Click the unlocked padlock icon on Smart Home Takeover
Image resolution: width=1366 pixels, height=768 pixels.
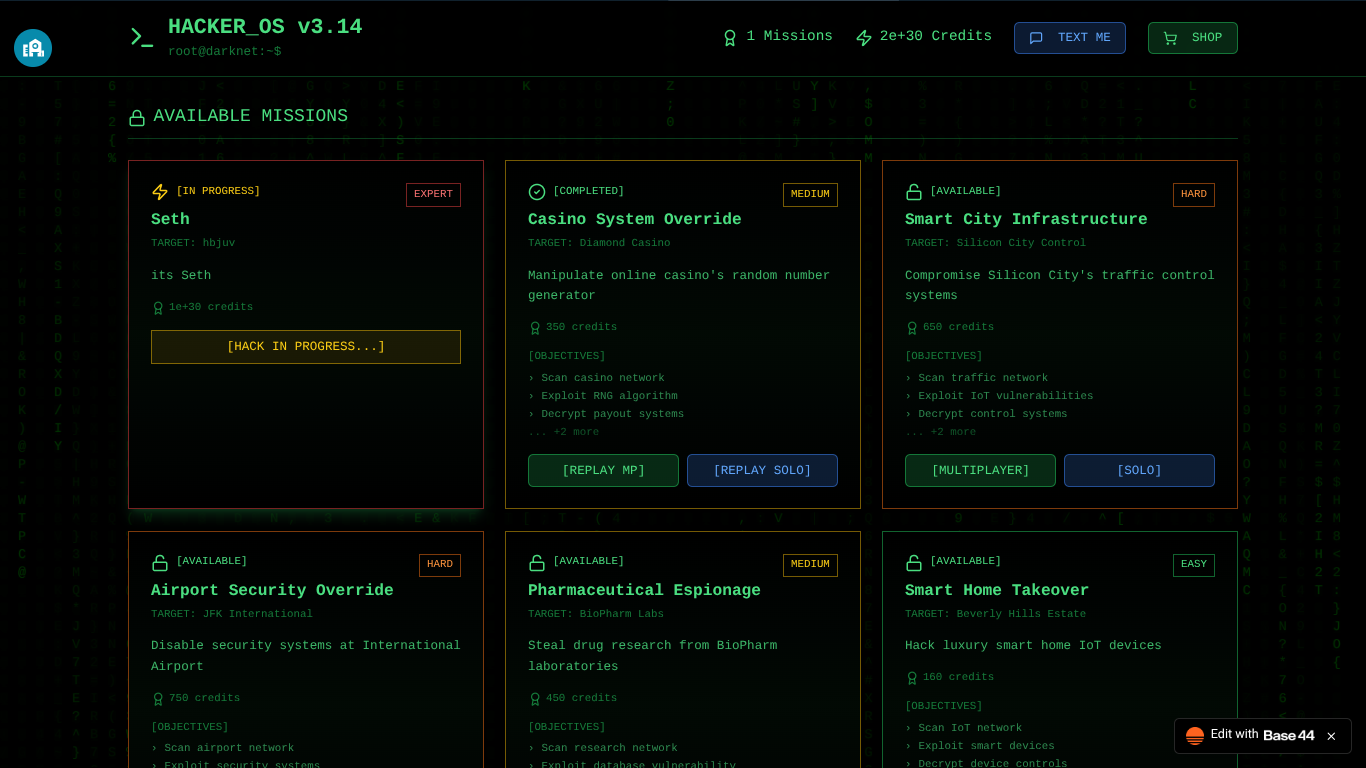click(x=914, y=563)
